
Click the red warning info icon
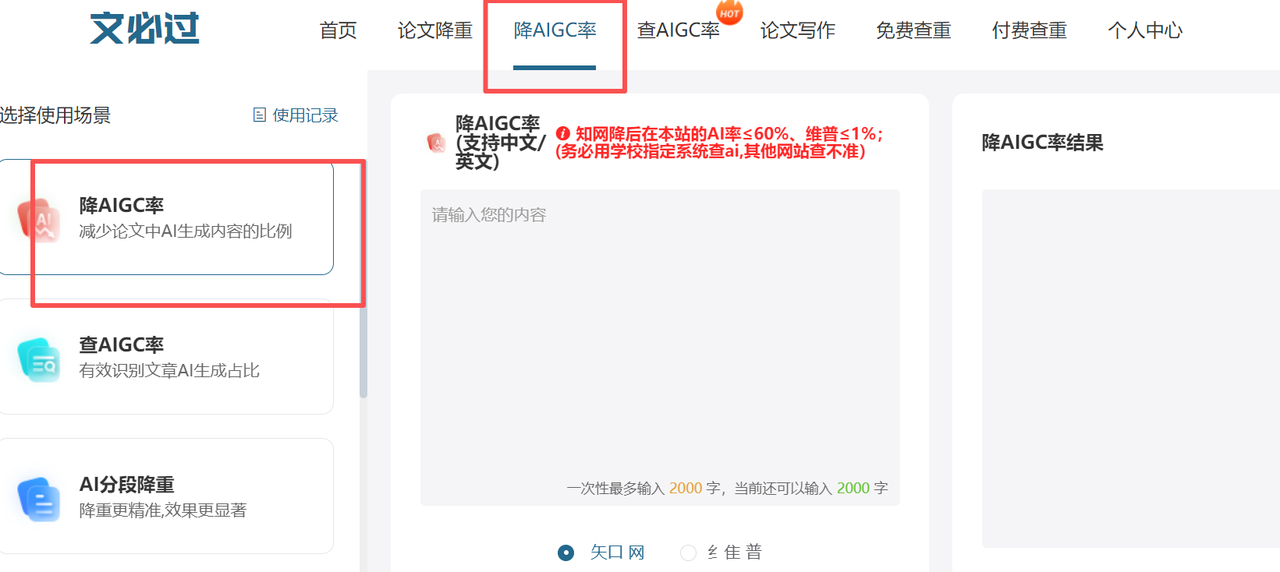[563, 133]
